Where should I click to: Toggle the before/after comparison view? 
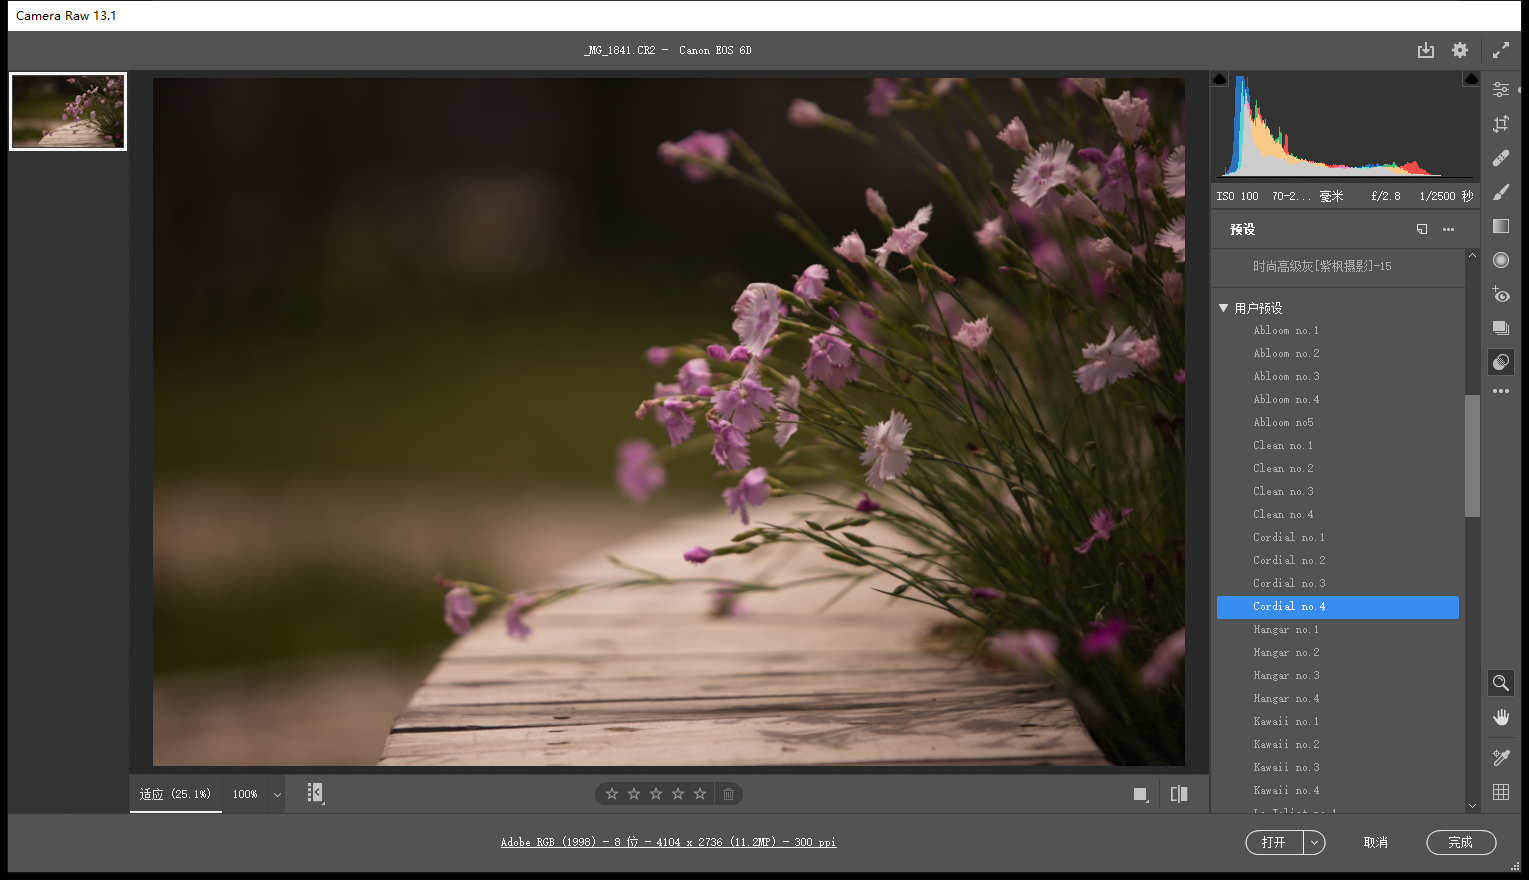click(1179, 794)
